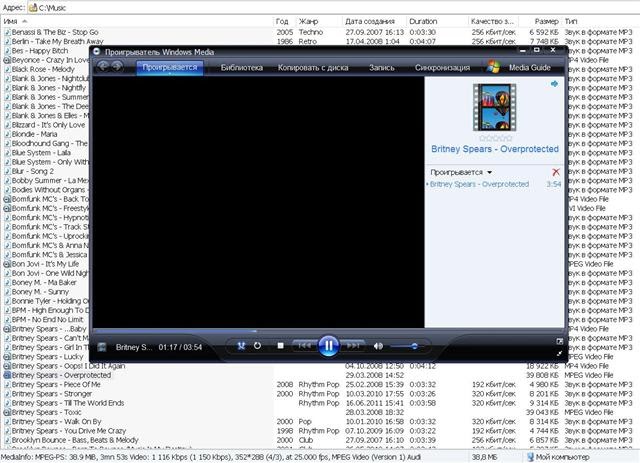Select Britney Spears - Oops! I Did It Again
The height and width of the screenshot is (463, 640).
[x=68, y=366]
